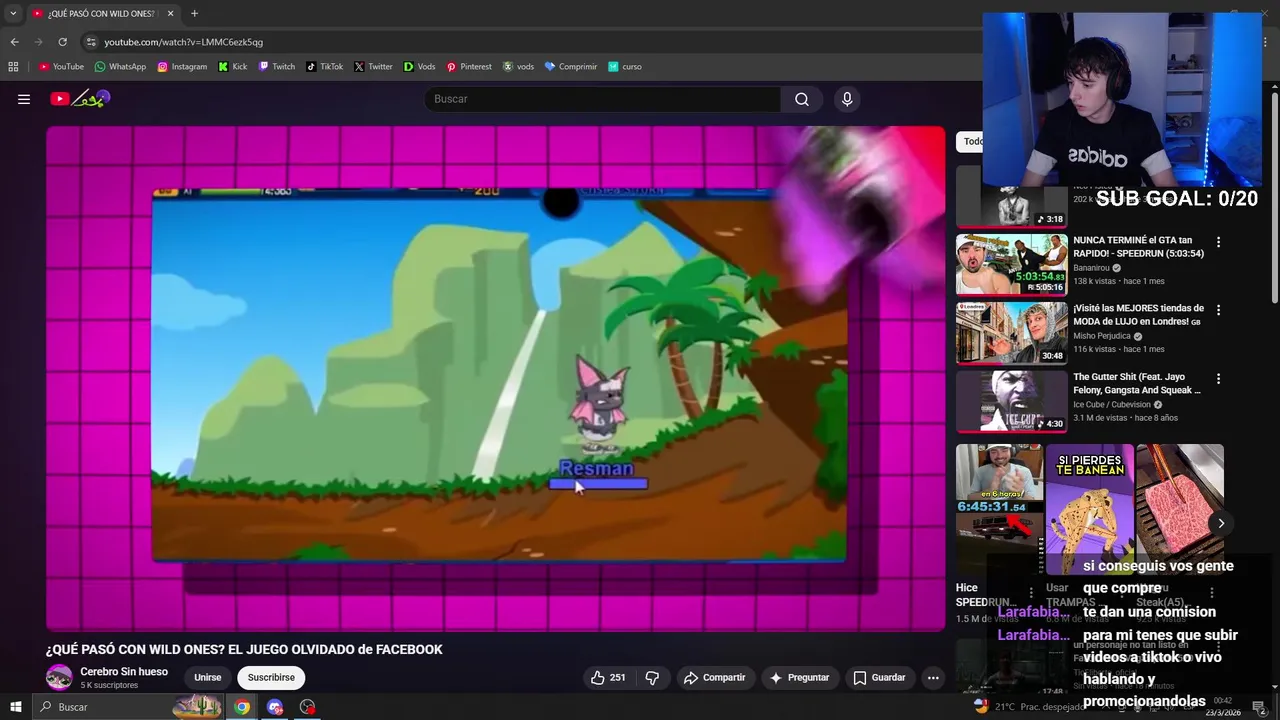Reload the page with refresh icon

click(62, 42)
